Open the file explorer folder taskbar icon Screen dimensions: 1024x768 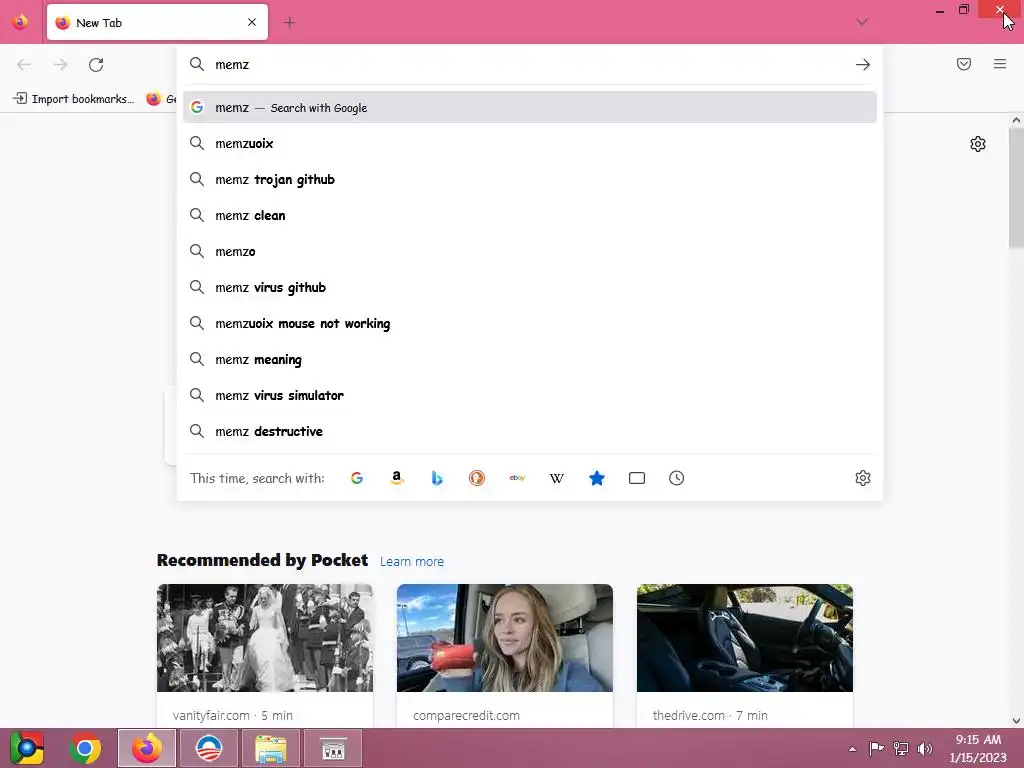click(x=270, y=748)
